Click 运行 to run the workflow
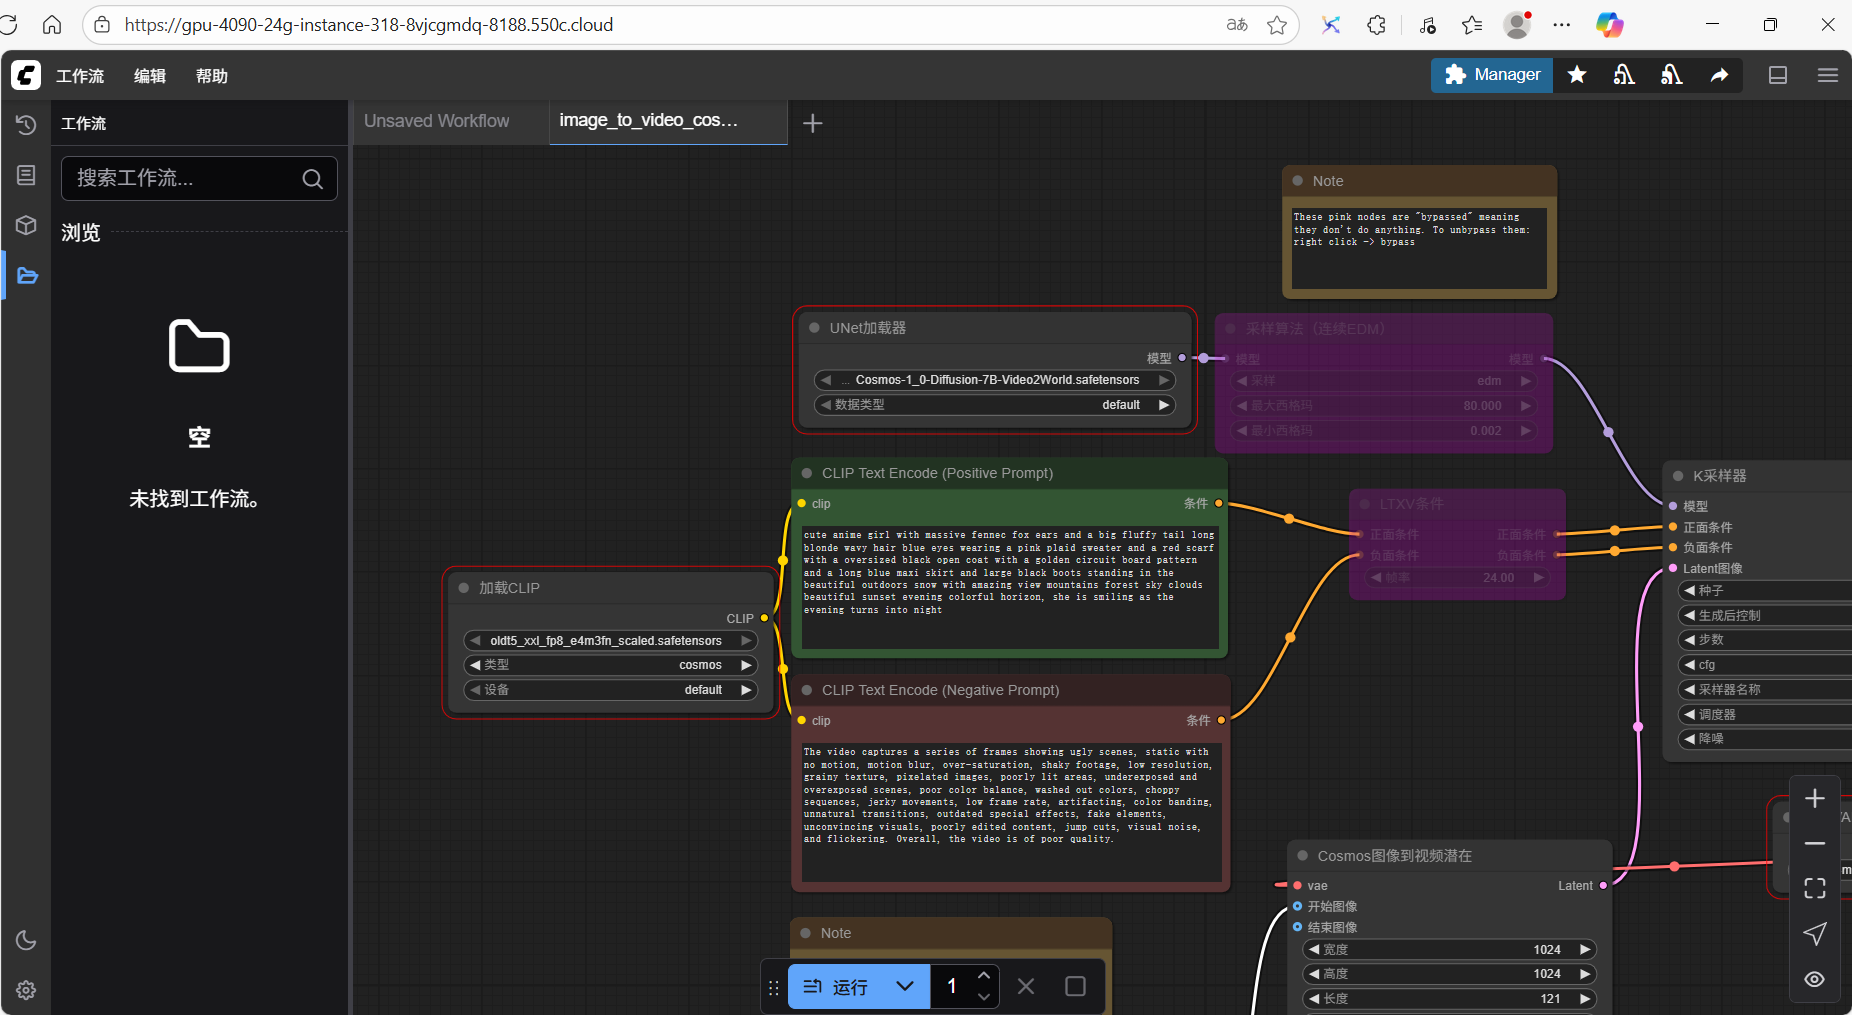Image resolution: width=1852 pixels, height=1015 pixels. click(836, 987)
